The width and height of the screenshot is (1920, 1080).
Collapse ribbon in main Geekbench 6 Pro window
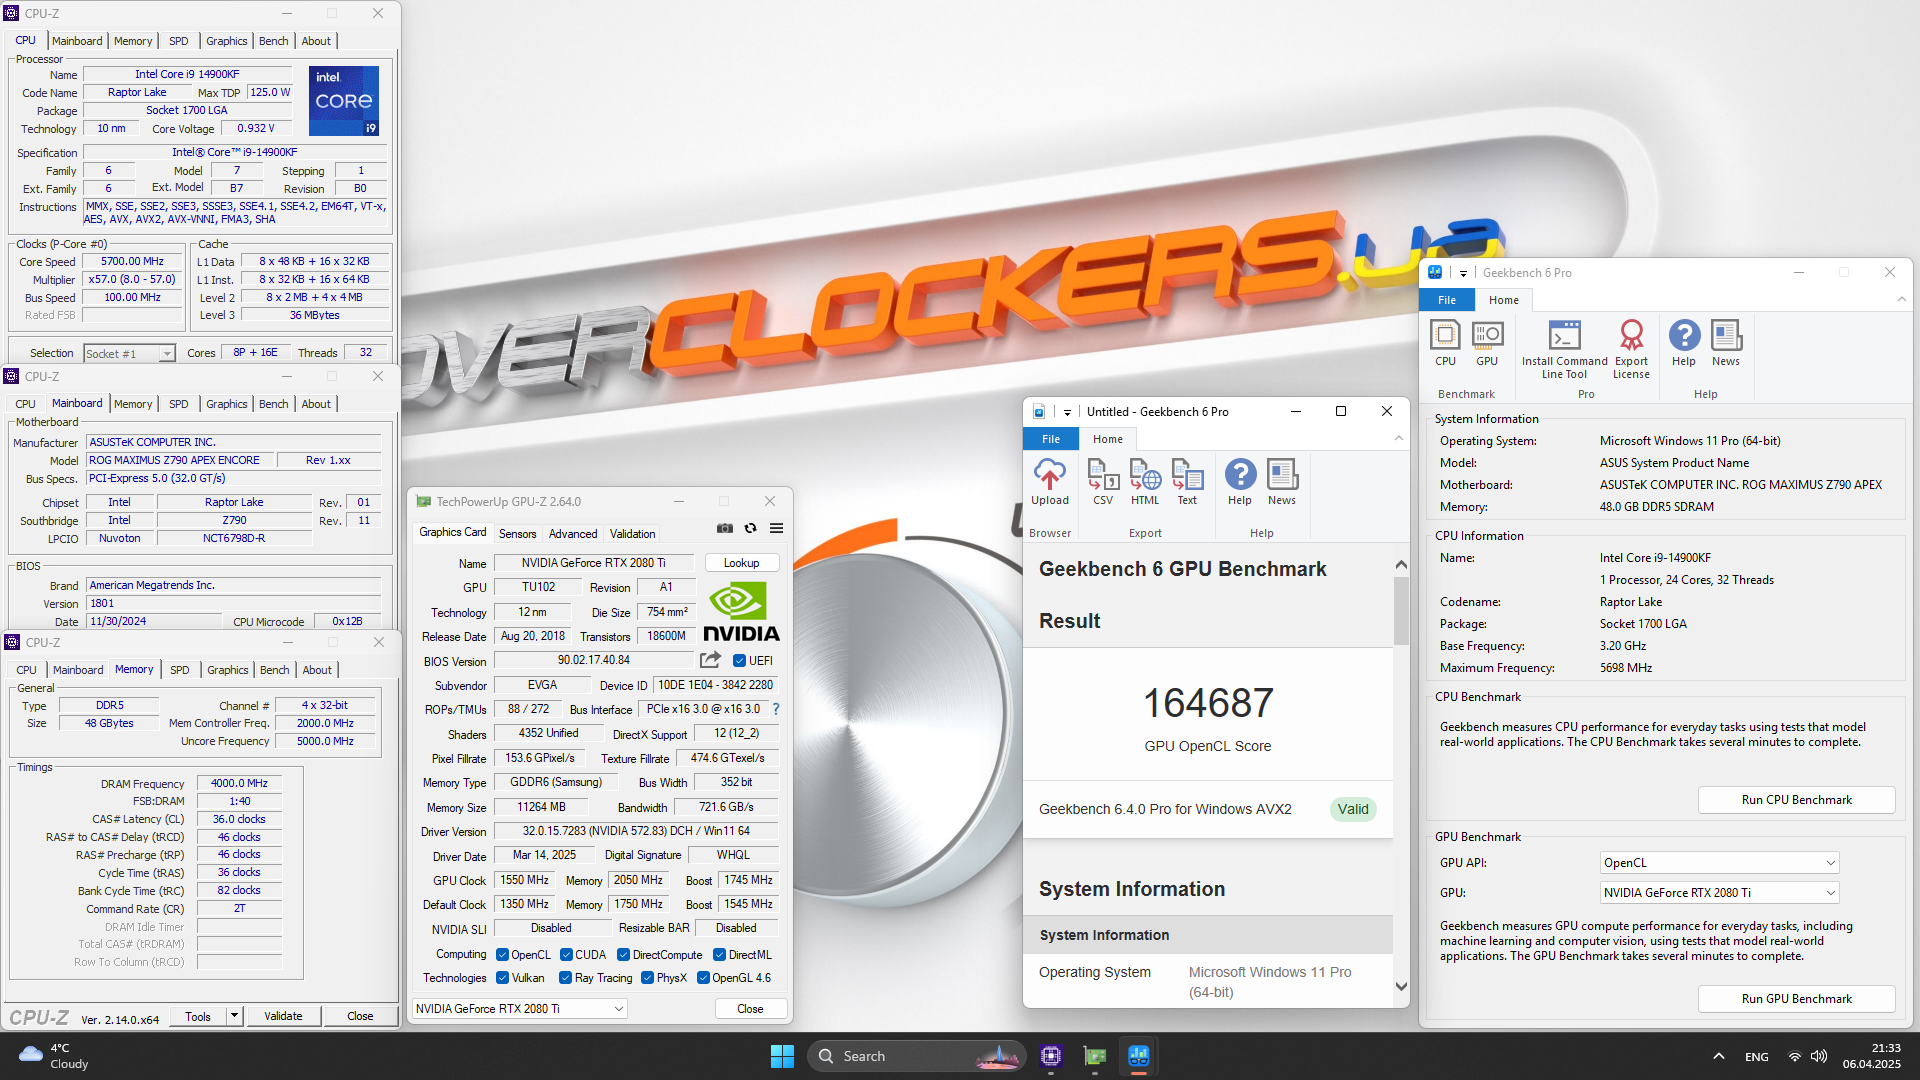click(x=1902, y=300)
